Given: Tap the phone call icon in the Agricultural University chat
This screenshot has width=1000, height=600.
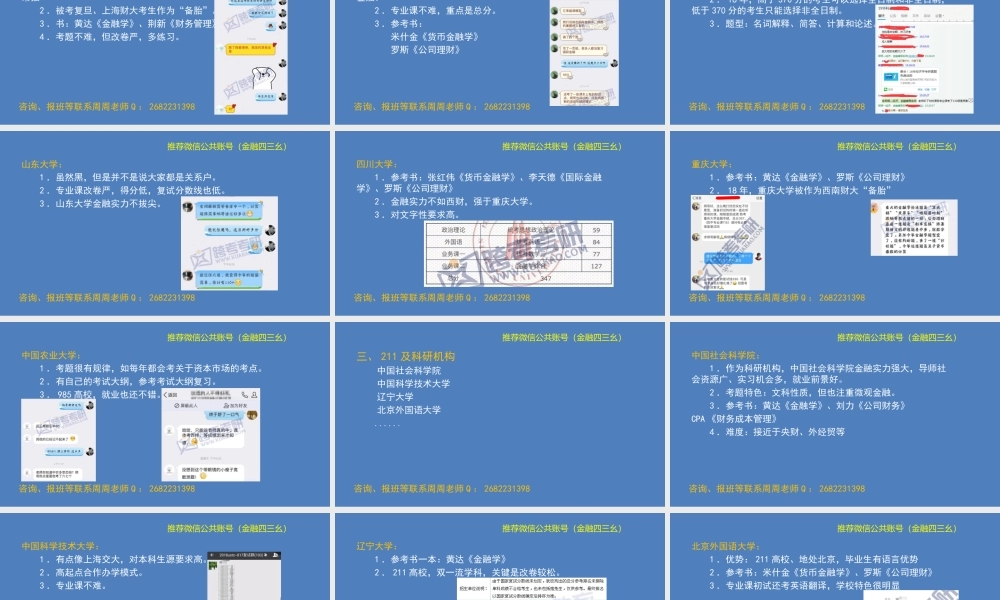Looking at the screenshot, I should [x=246, y=396].
